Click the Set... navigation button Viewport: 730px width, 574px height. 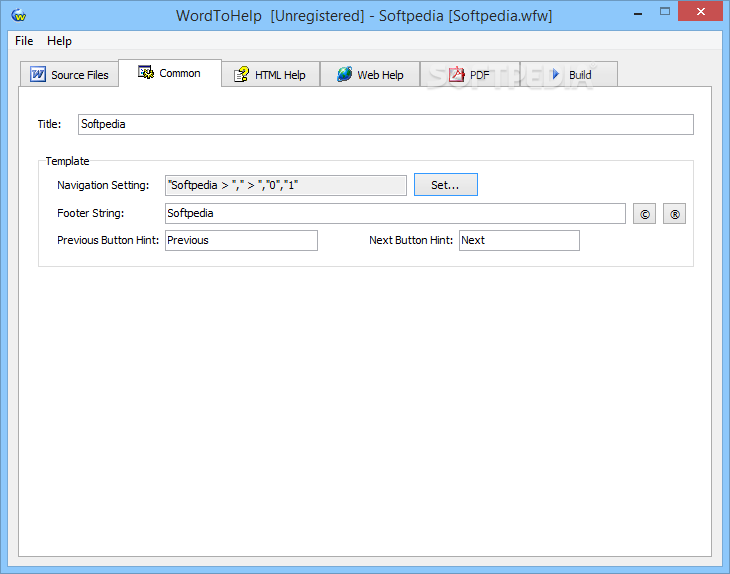(446, 185)
